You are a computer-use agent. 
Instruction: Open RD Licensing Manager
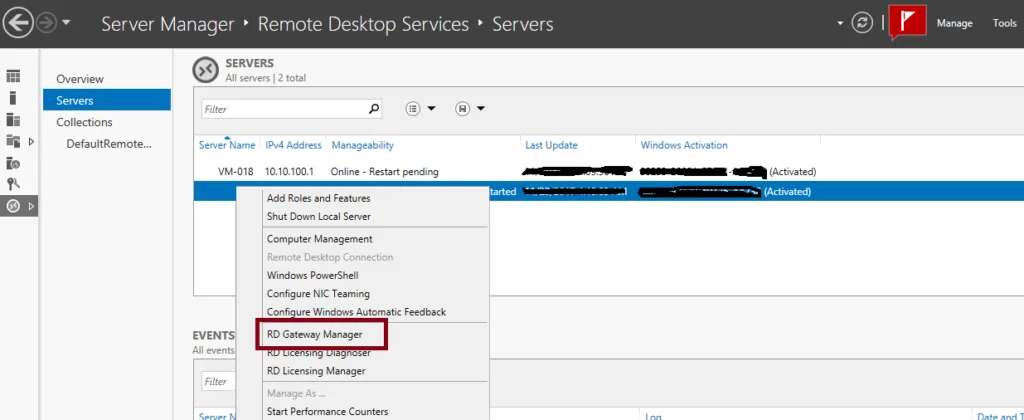316,371
